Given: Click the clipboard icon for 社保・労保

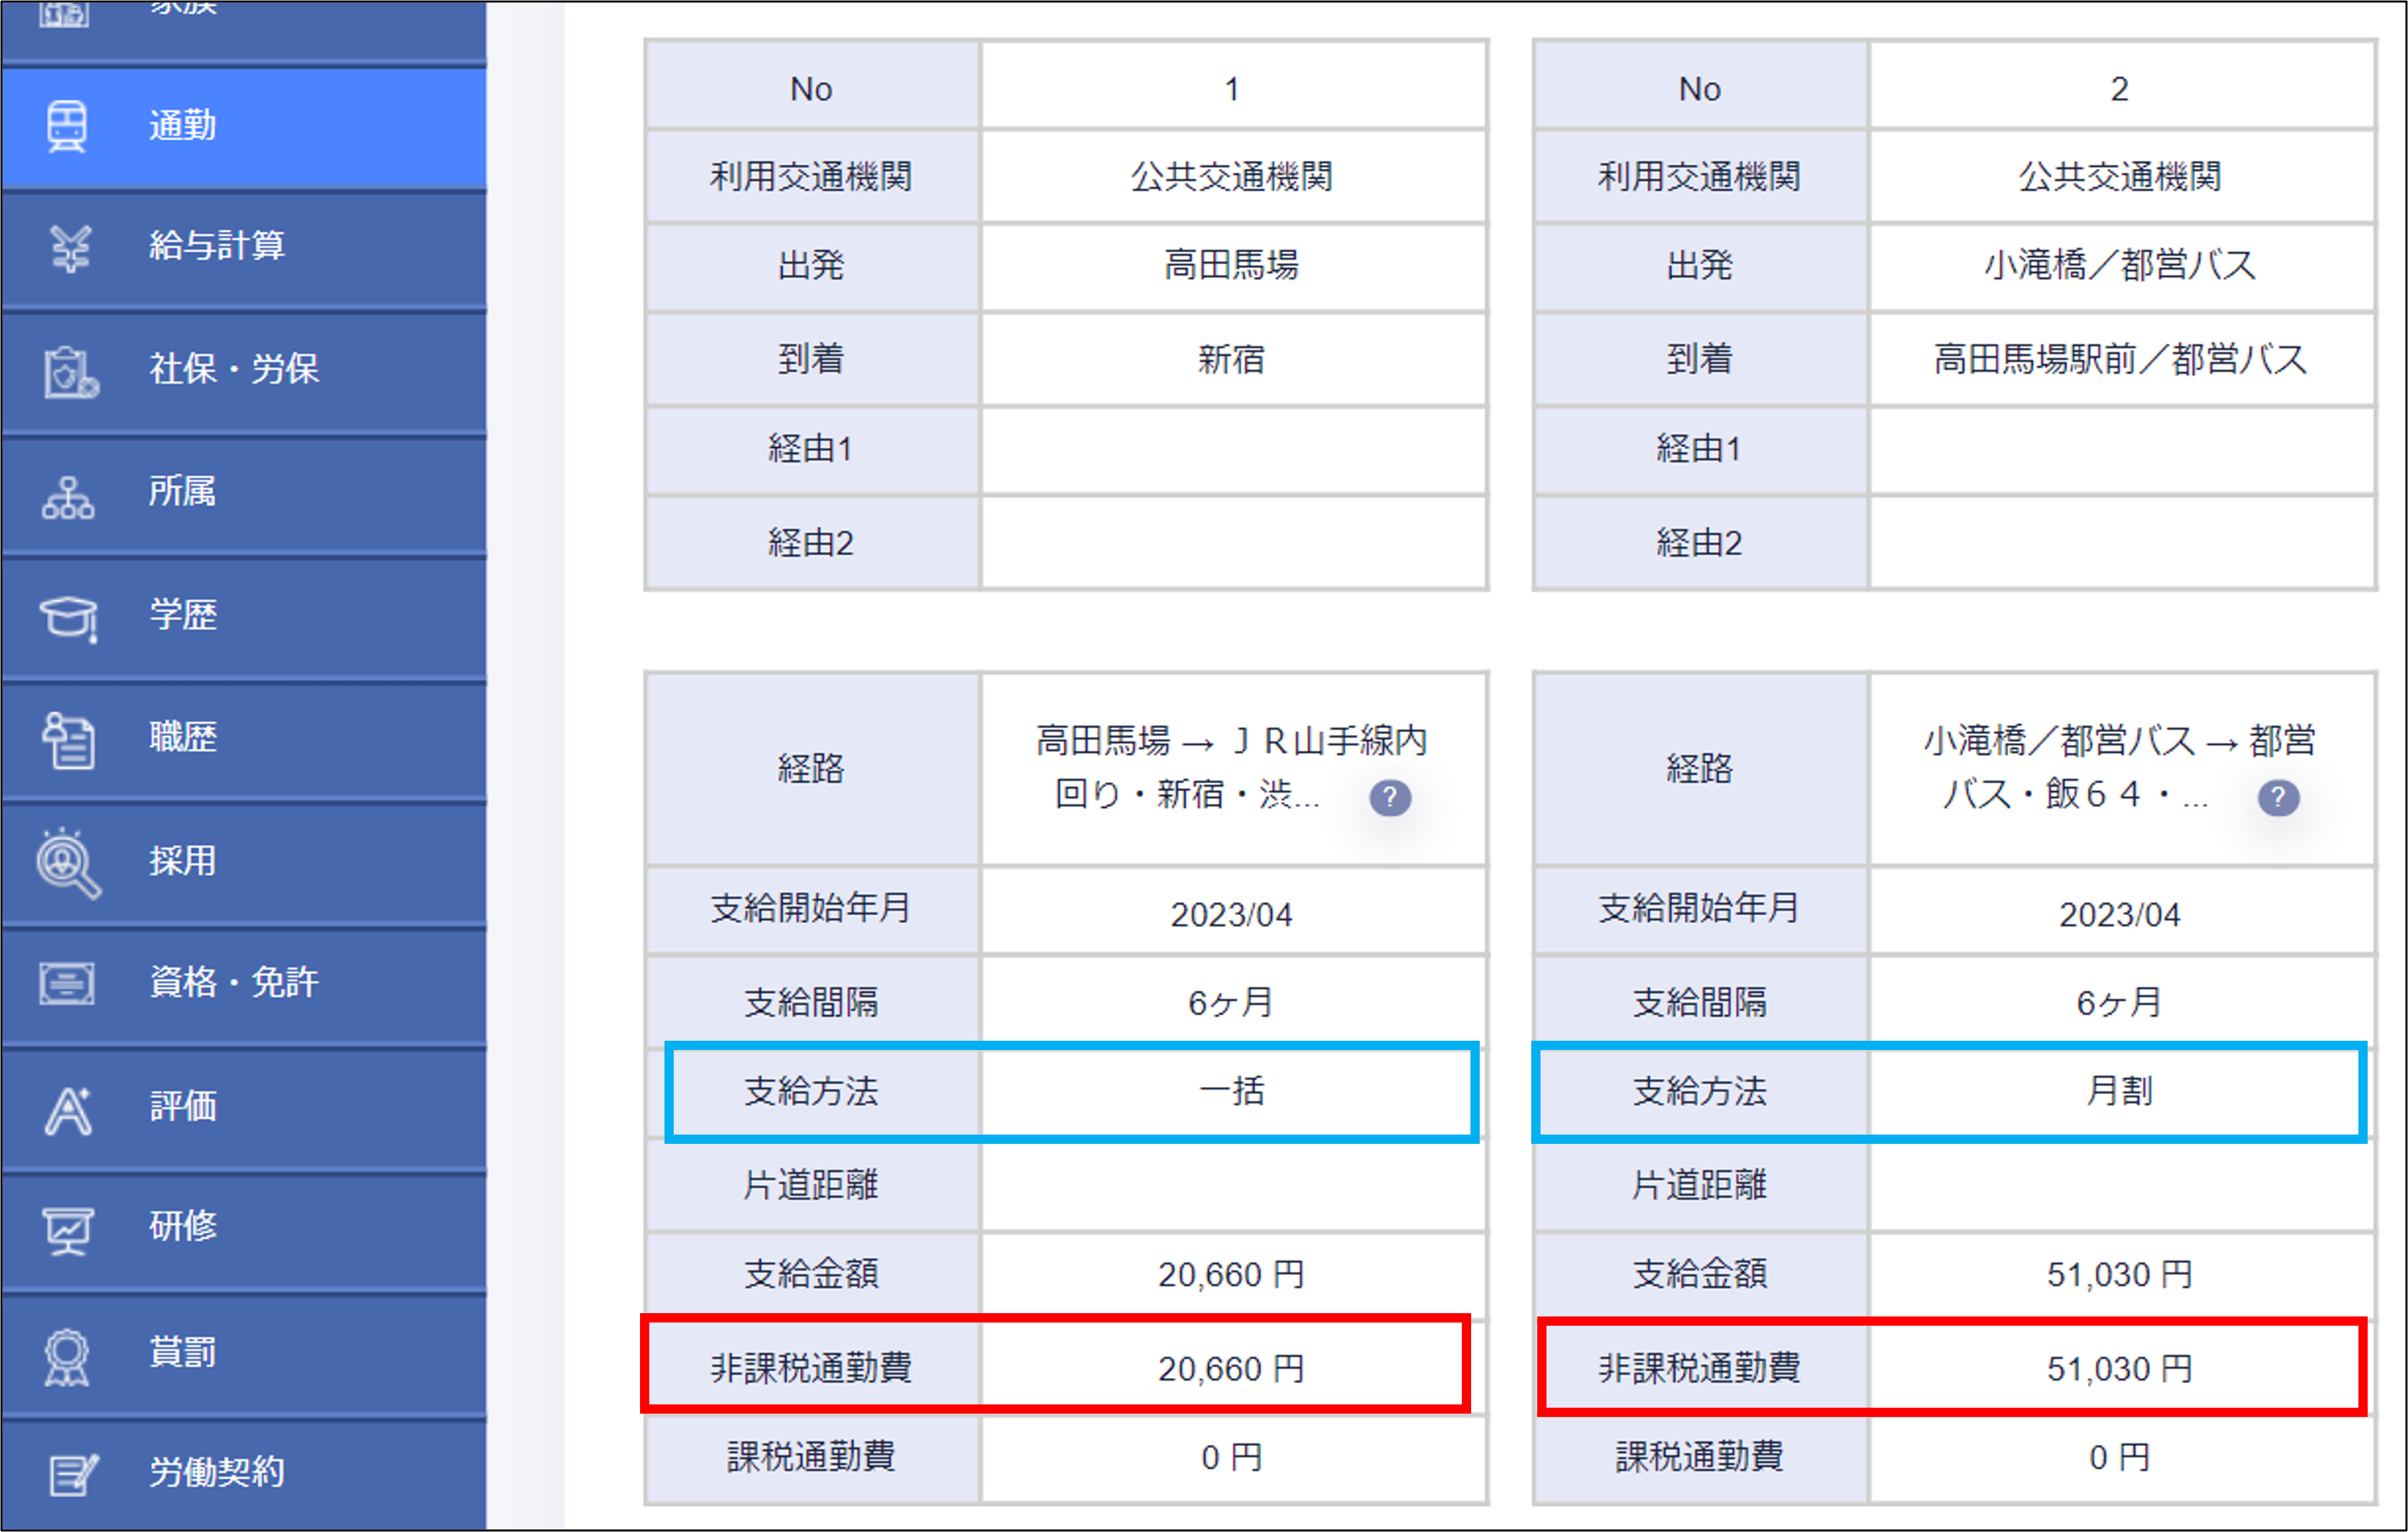Looking at the screenshot, I should 69,372.
